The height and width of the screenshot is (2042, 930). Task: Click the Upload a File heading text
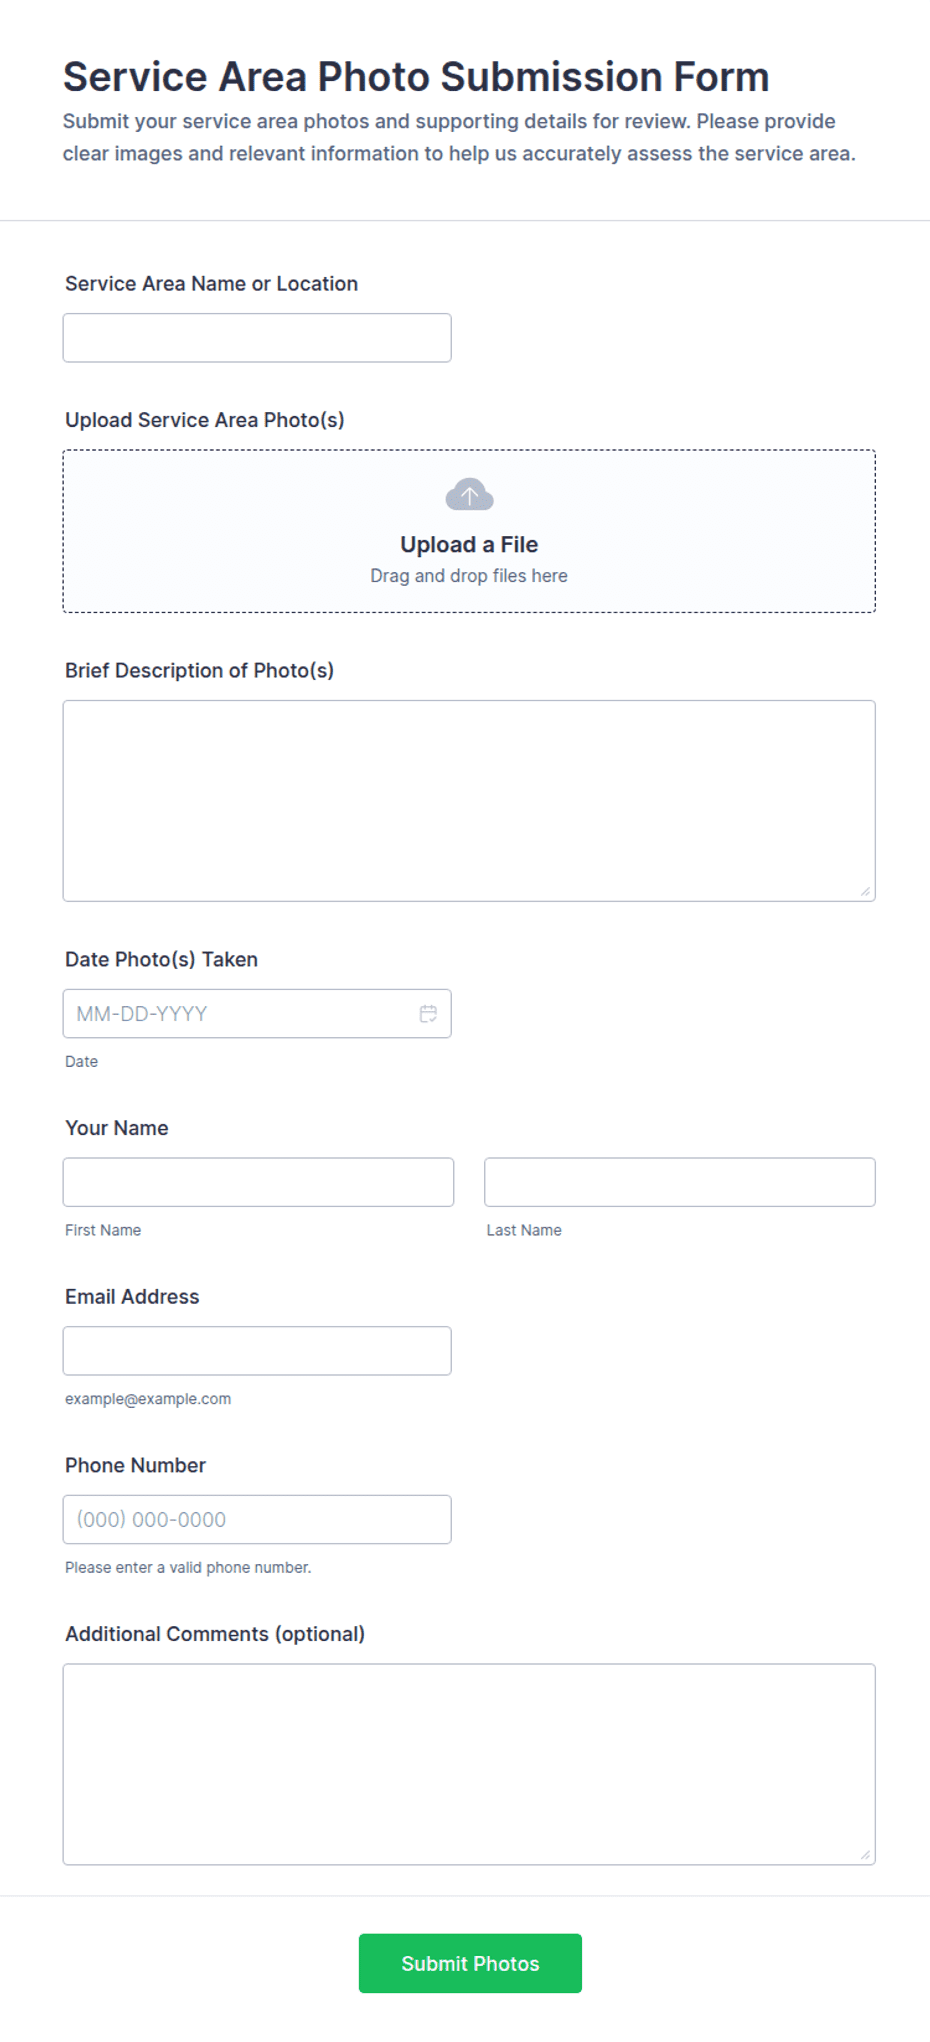pyautogui.click(x=469, y=545)
